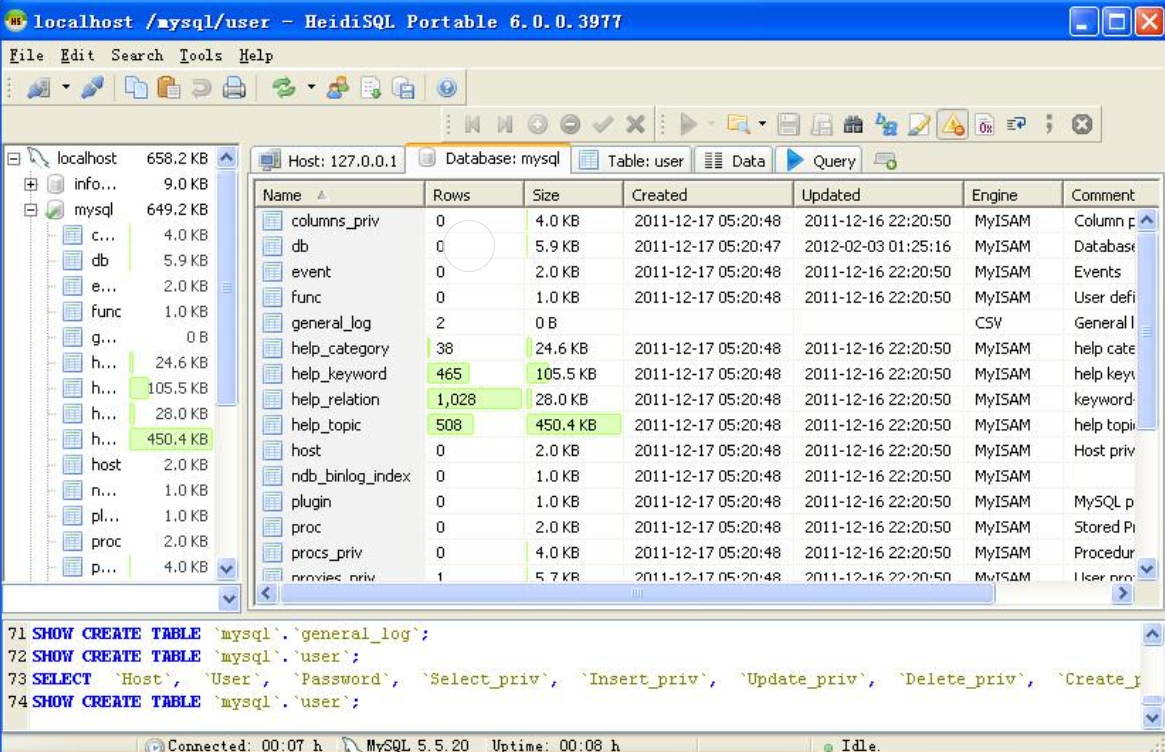Image resolution: width=1165 pixels, height=752 pixels.
Task: Select the help_topic table row
Action: coord(326,425)
